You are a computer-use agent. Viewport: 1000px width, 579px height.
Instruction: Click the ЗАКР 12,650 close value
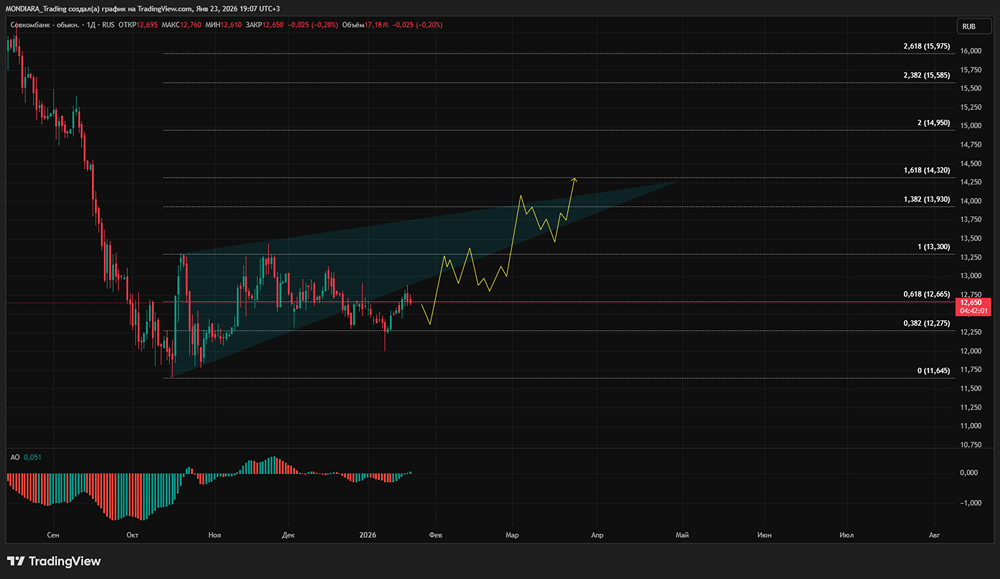(x=265, y=25)
